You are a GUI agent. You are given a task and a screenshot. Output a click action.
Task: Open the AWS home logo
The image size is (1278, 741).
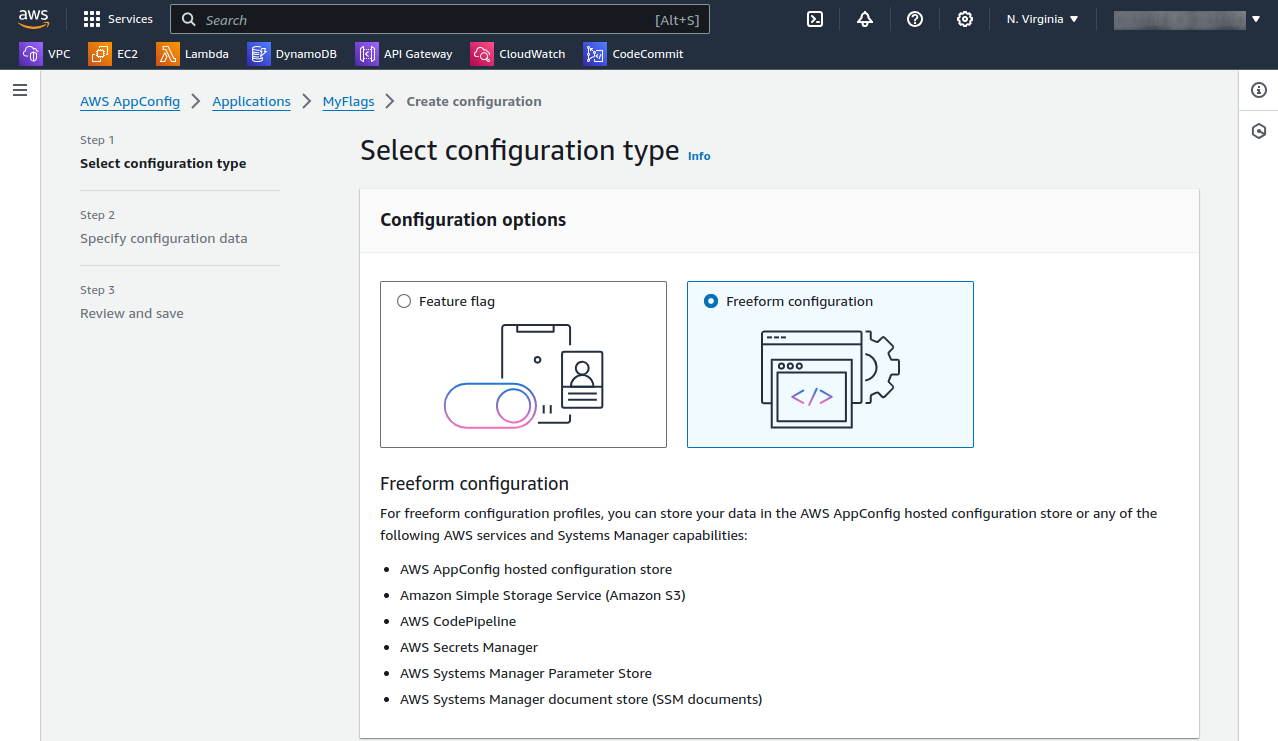click(33, 19)
